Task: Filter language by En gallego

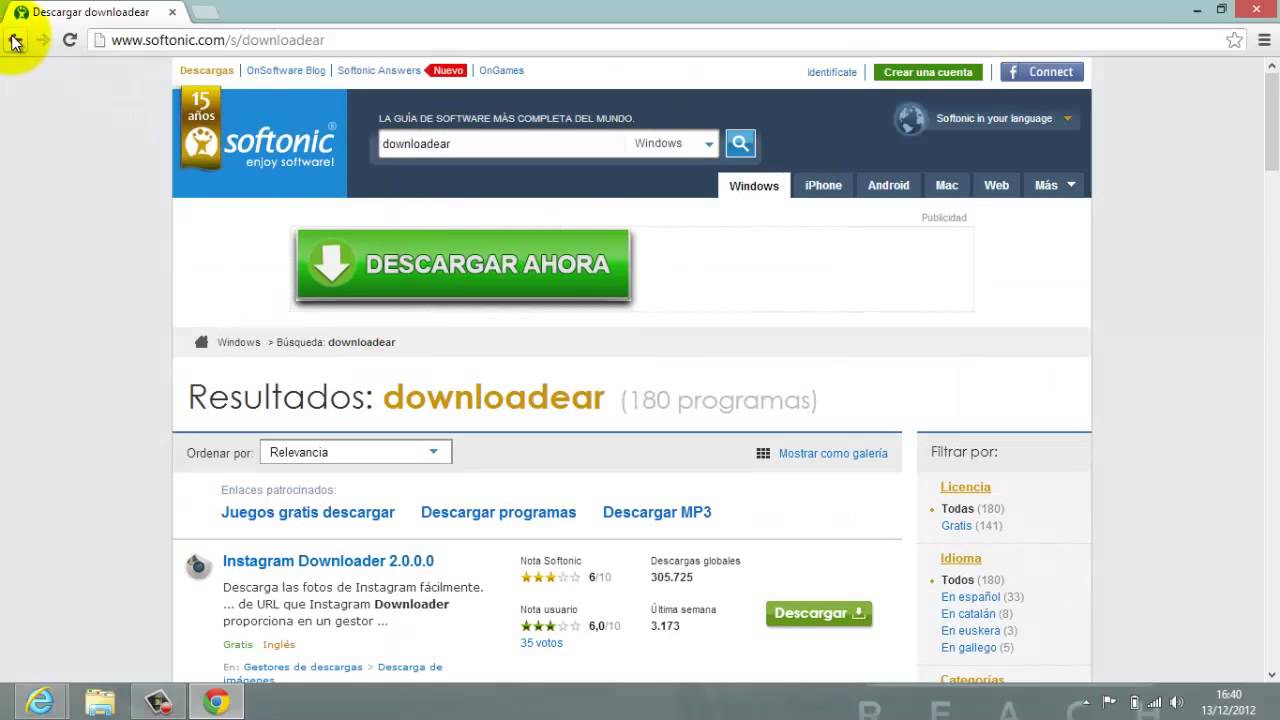Action: (968, 648)
